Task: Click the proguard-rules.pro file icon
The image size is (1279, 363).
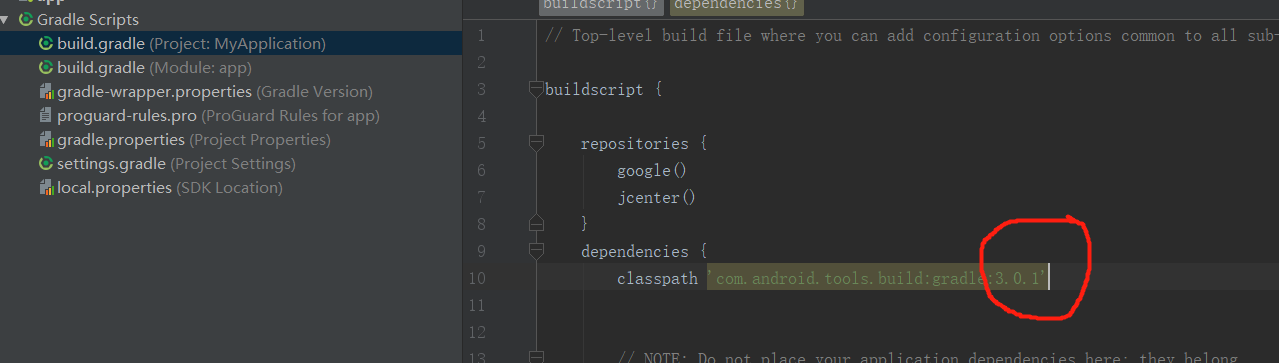Action: (46, 116)
